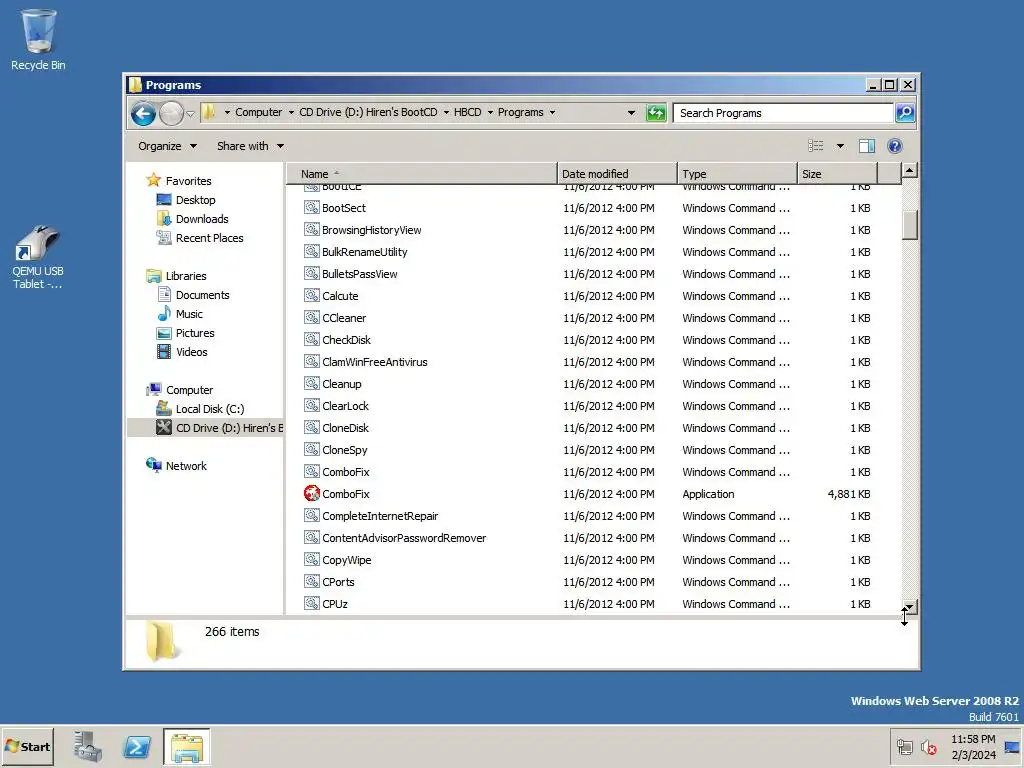
Task: Sort by the Type column header
Action: tap(737, 174)
